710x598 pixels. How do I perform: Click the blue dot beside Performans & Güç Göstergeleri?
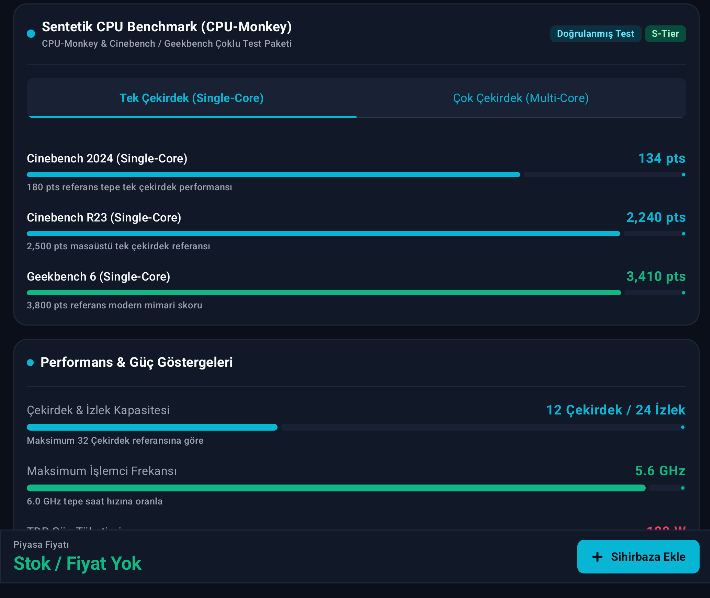coord(30,363)
